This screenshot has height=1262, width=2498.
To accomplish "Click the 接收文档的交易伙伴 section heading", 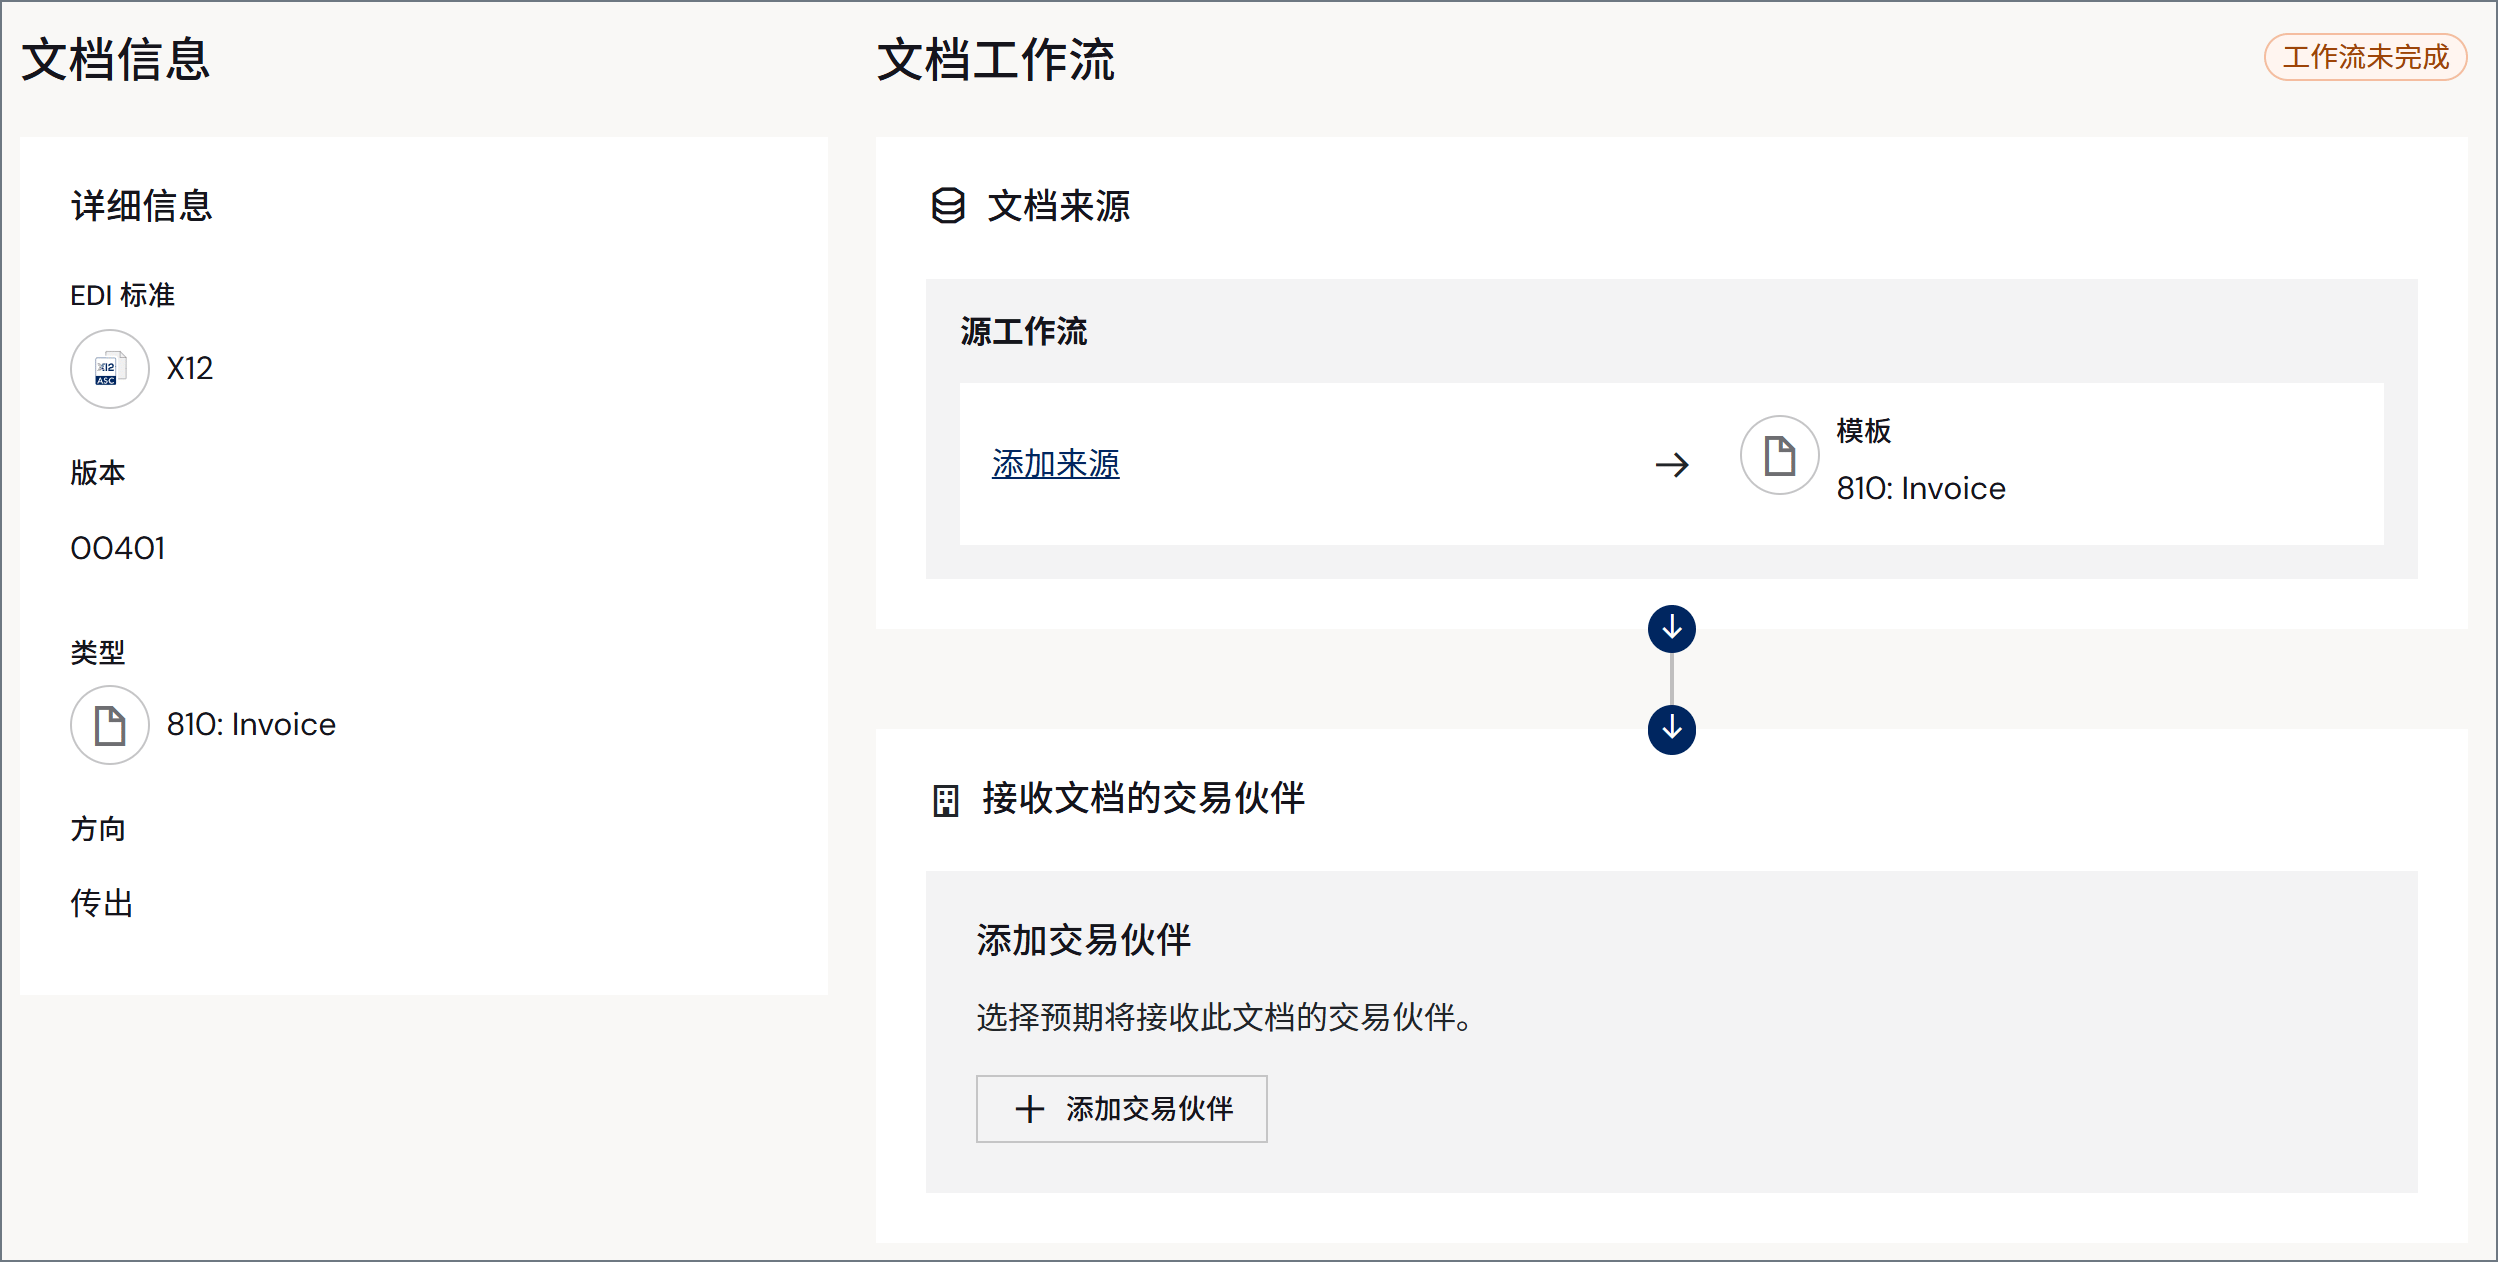I will pos(1144,798).
